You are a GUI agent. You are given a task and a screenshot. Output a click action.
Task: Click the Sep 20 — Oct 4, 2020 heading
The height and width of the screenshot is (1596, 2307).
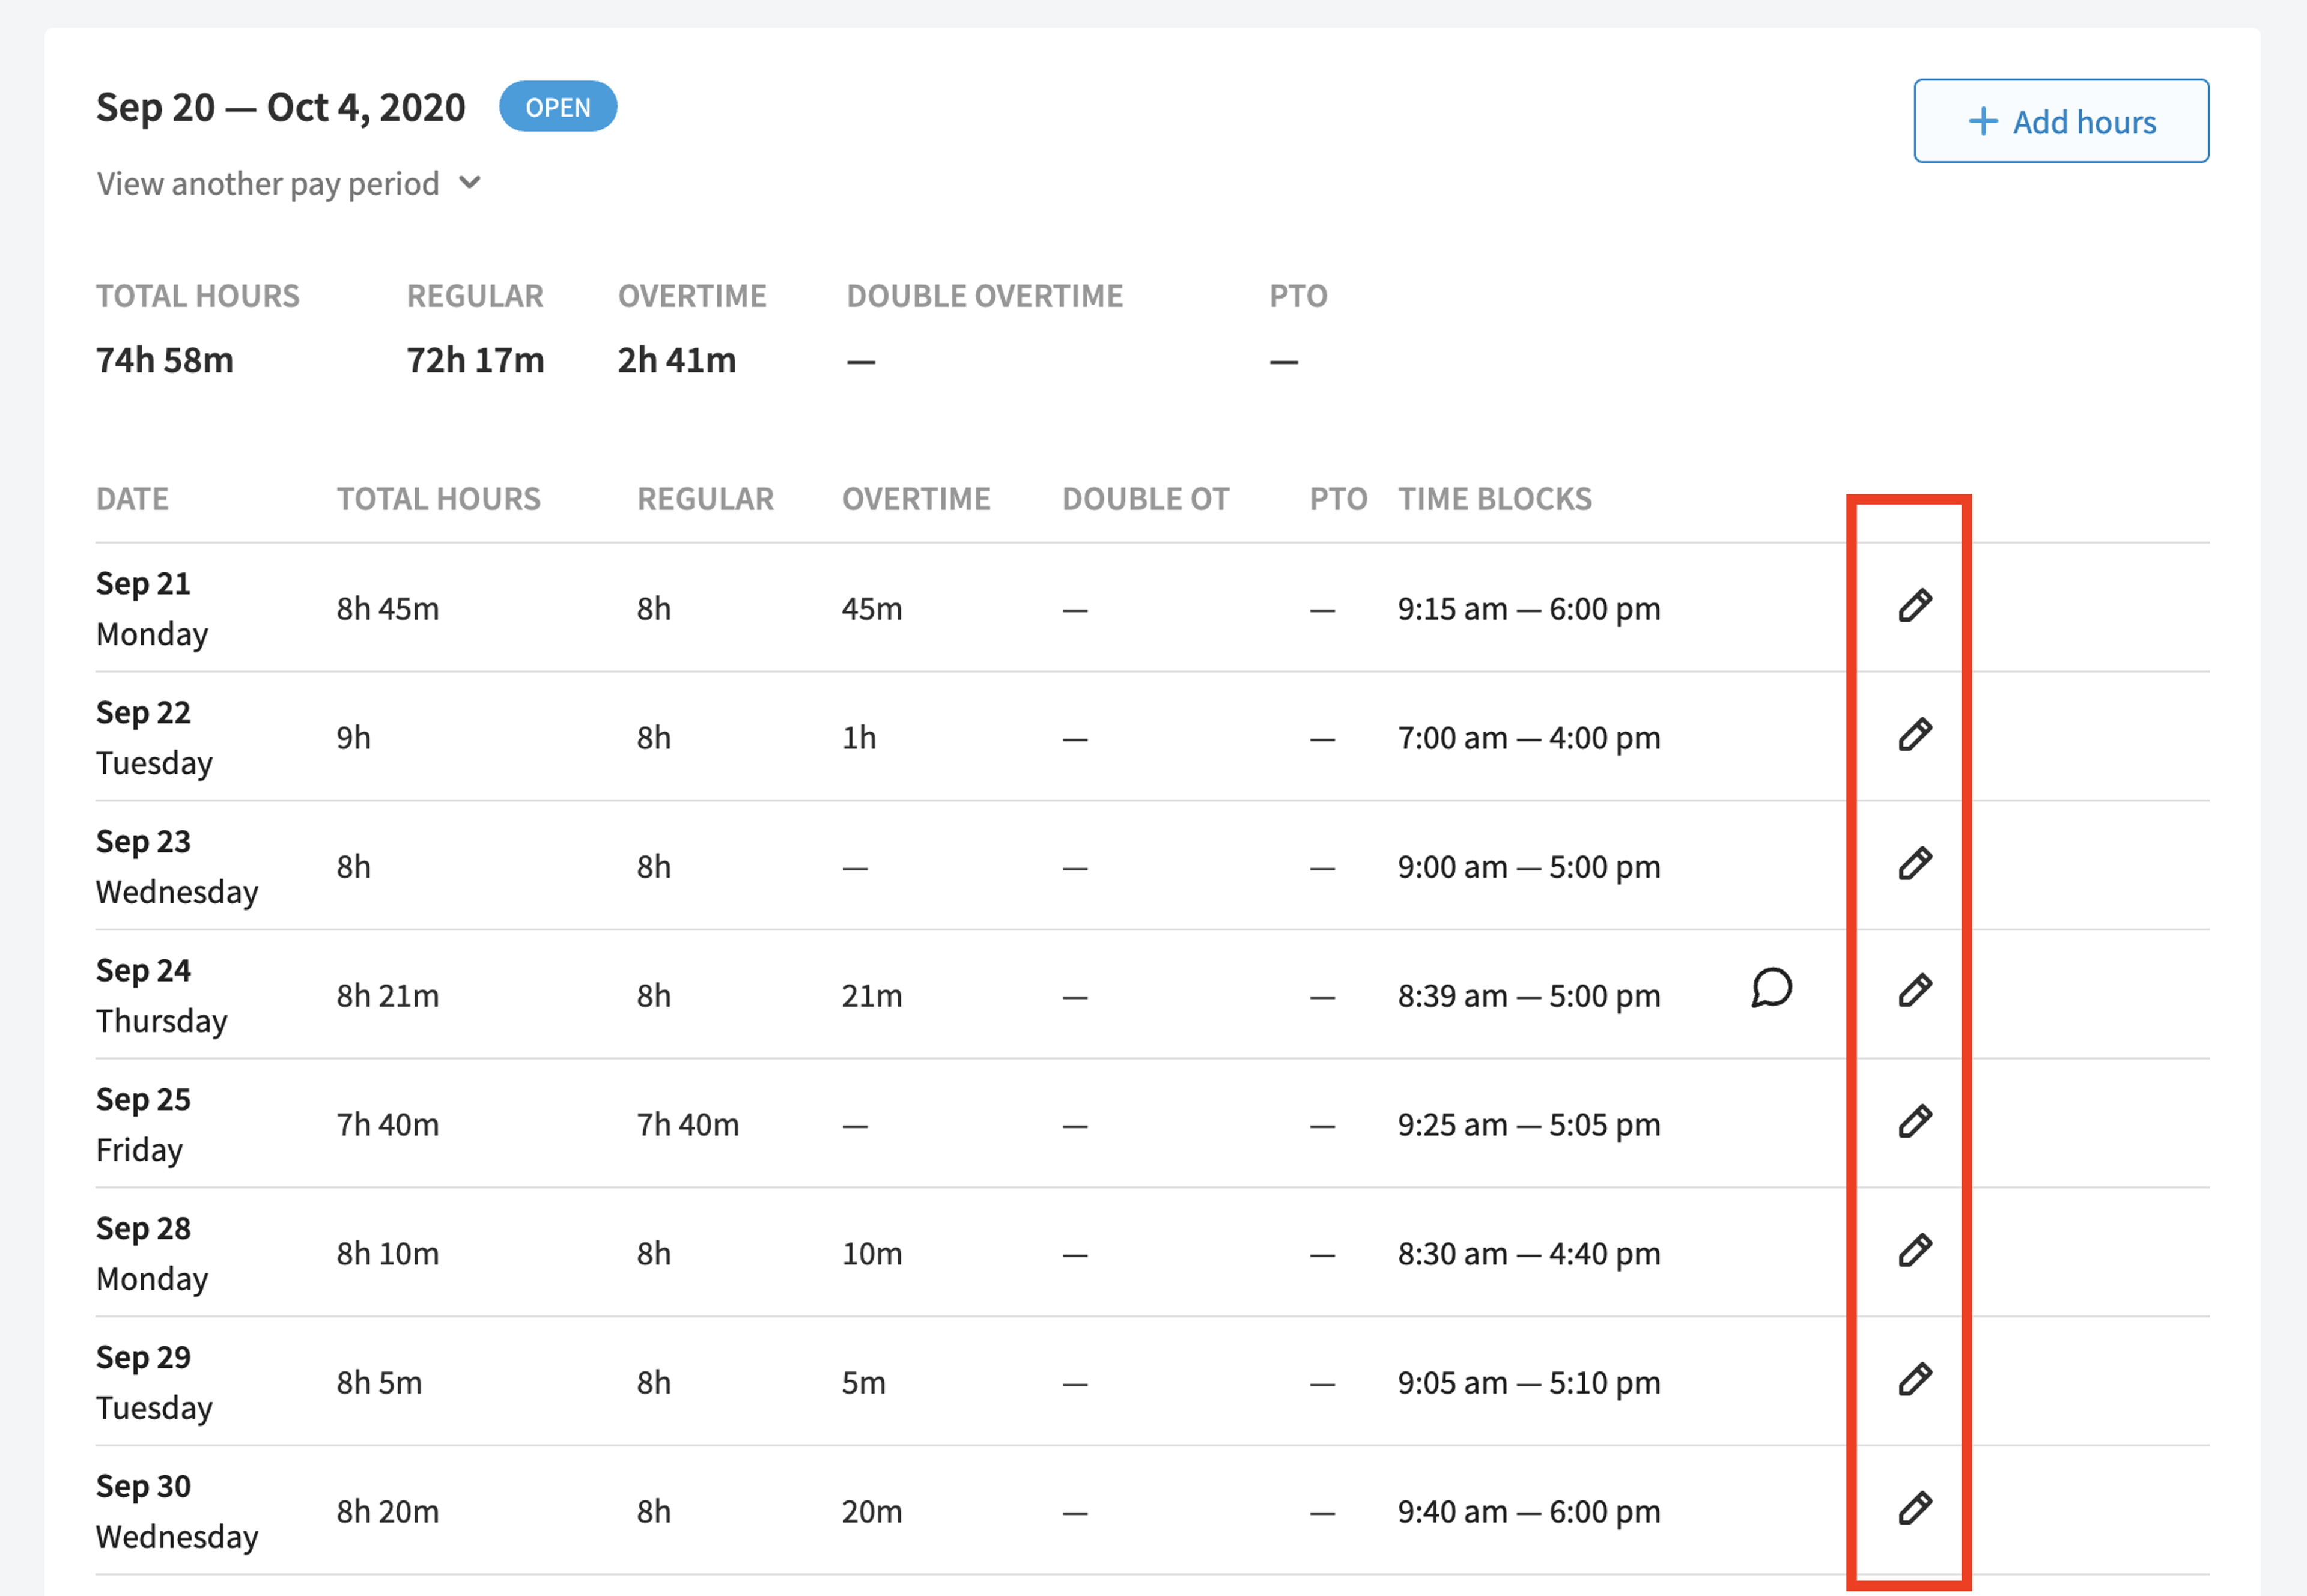[281, 108]
